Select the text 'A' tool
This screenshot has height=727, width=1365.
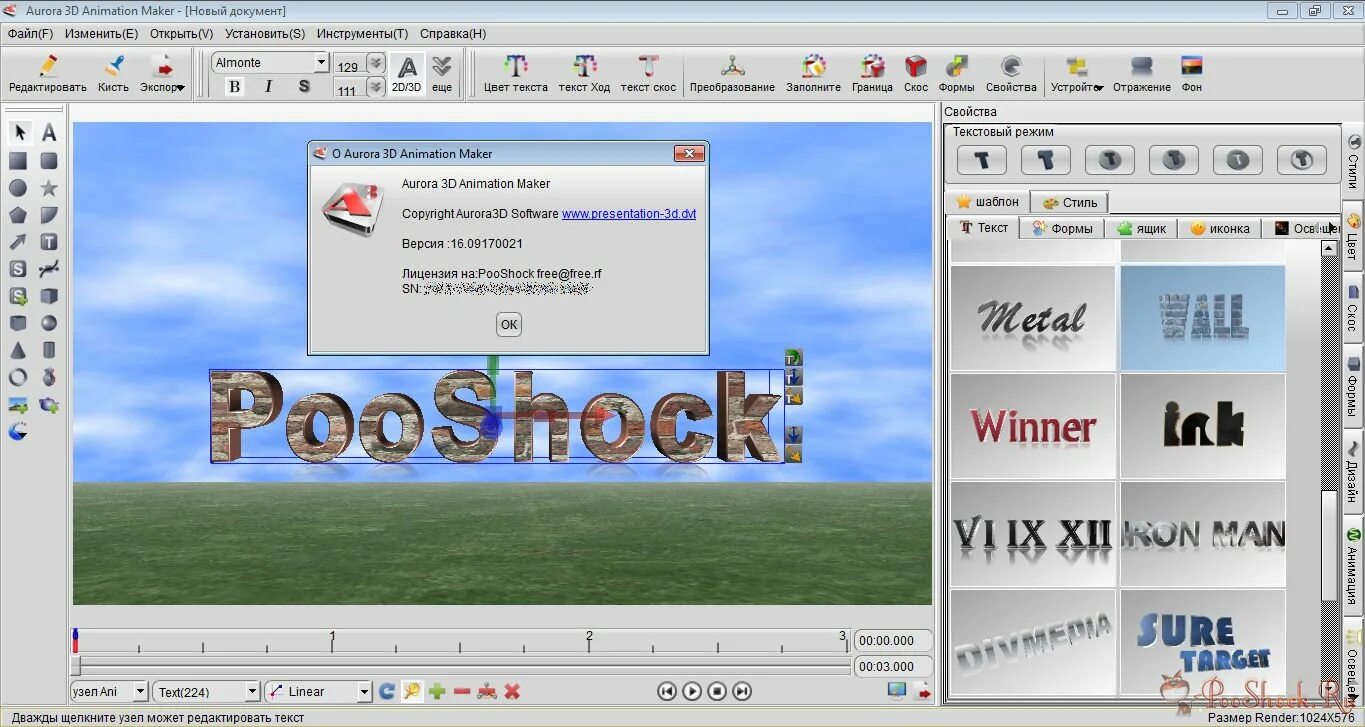(49, 132)
